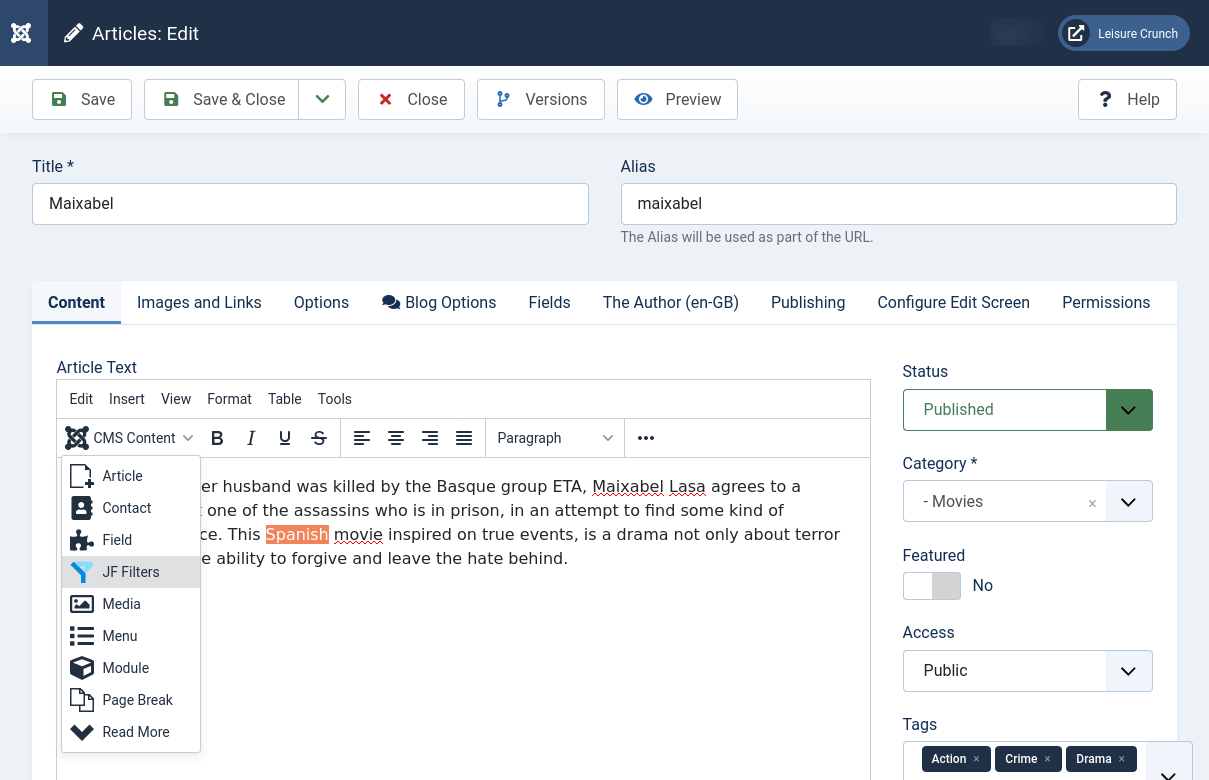Screen dimensions: 1209x780
Task: Preview the article
Action: click(677, 99)
